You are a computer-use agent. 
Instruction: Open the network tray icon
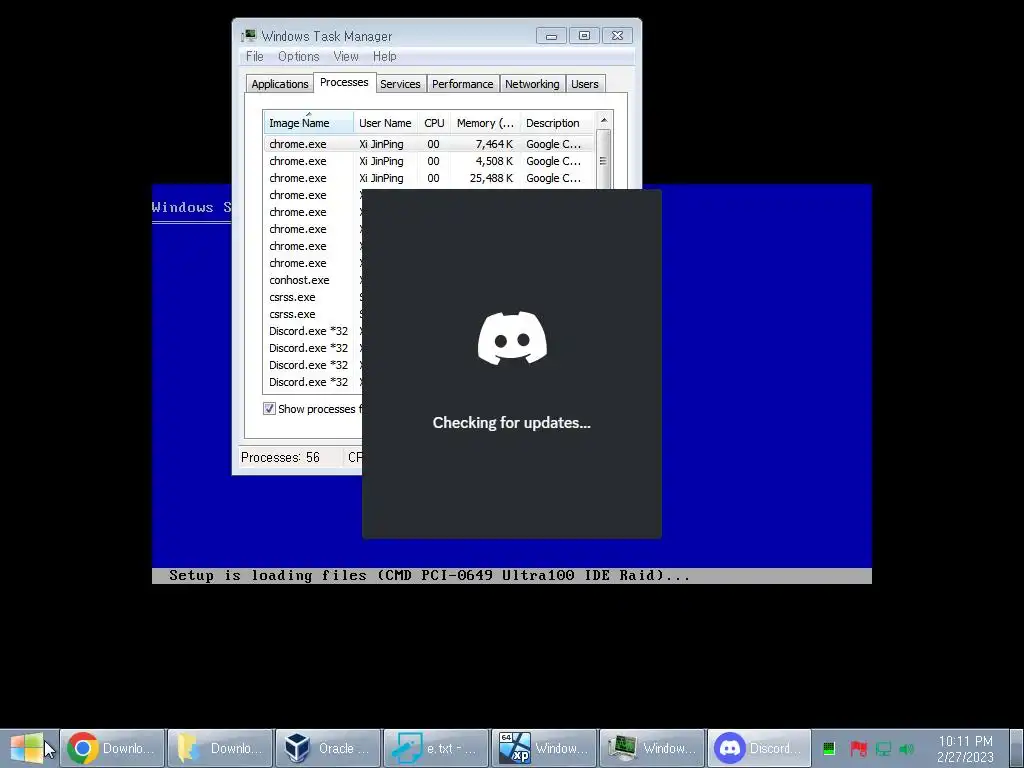883,749
